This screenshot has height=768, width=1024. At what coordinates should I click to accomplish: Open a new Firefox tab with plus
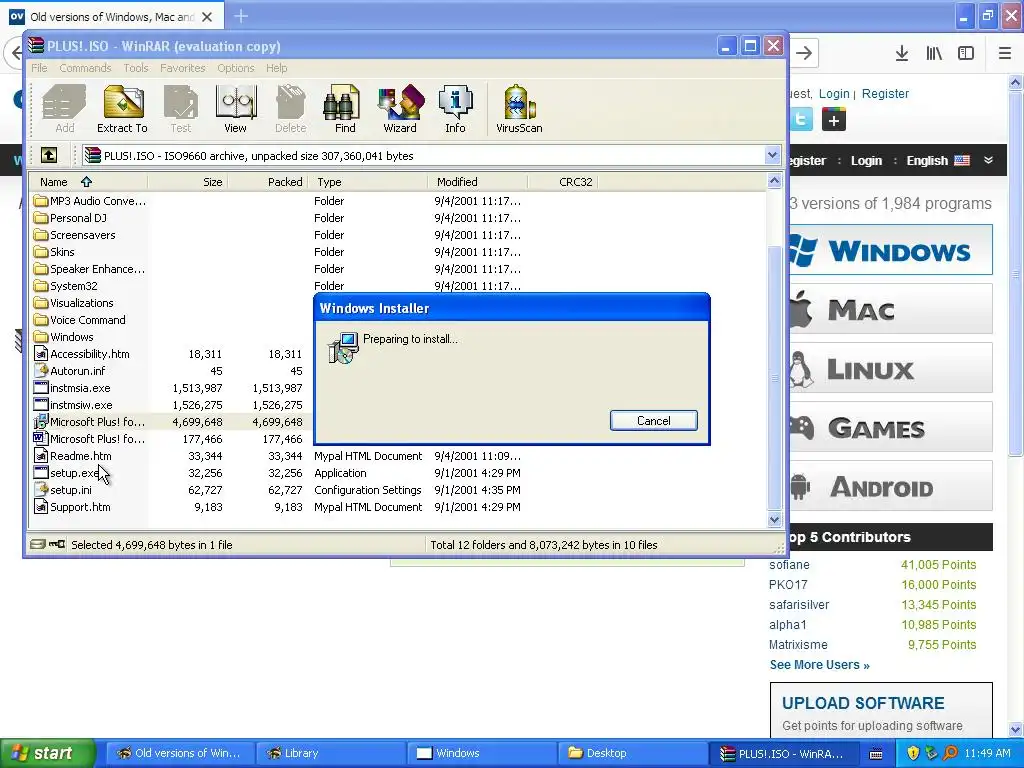pyautogui.click(x=241, y=16)
